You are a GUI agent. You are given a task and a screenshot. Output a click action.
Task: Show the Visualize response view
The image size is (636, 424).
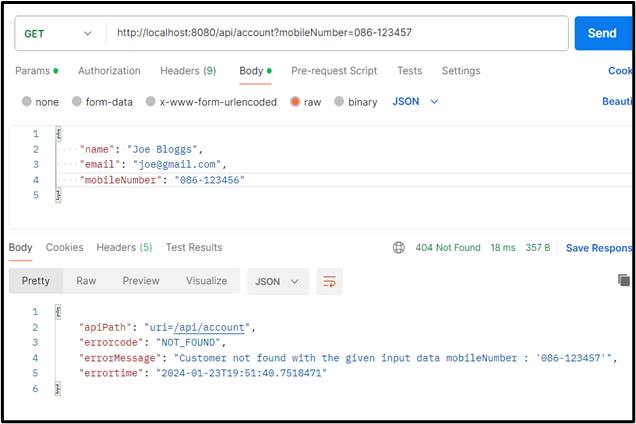click(206, 281)
